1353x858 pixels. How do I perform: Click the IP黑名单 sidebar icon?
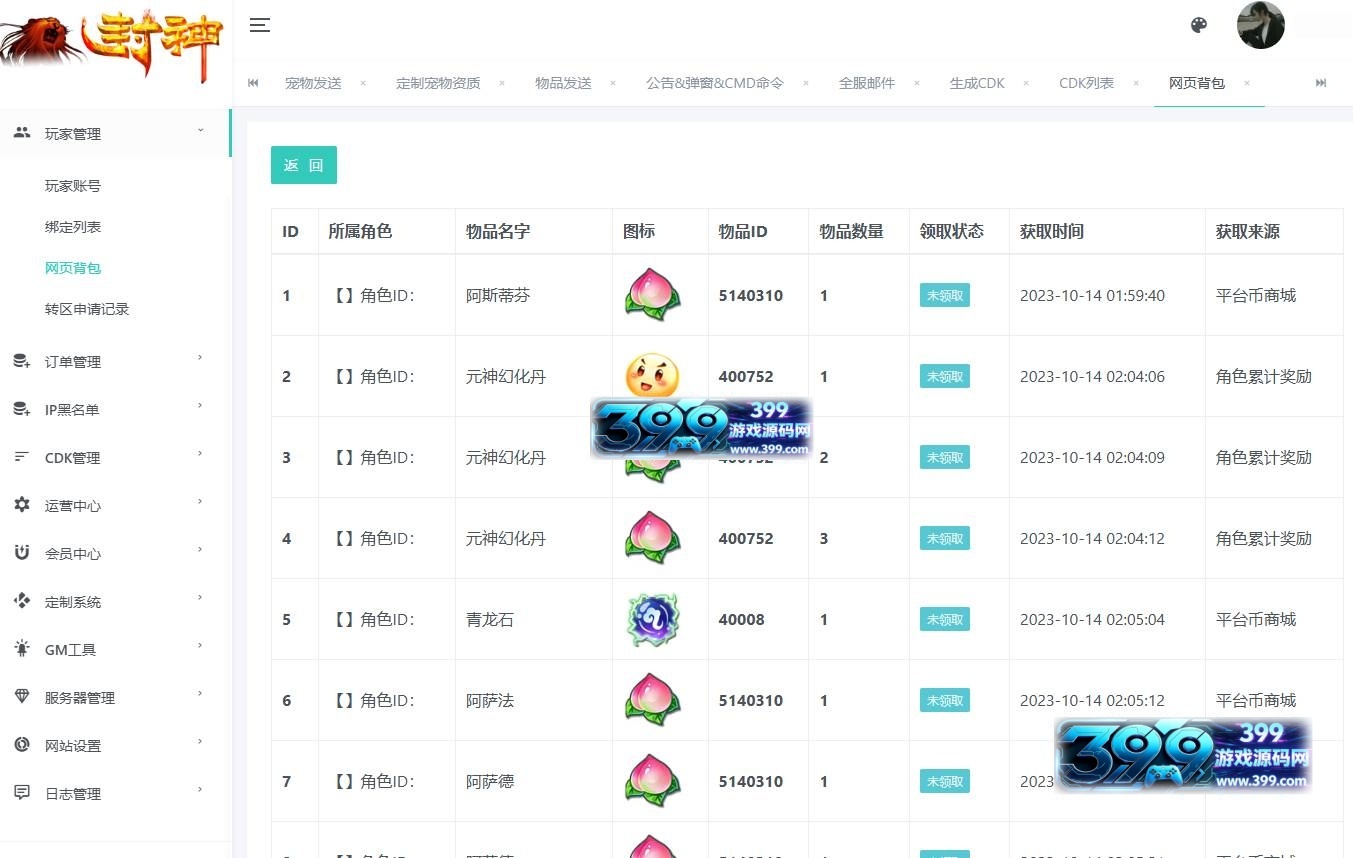tap(22, 409)
